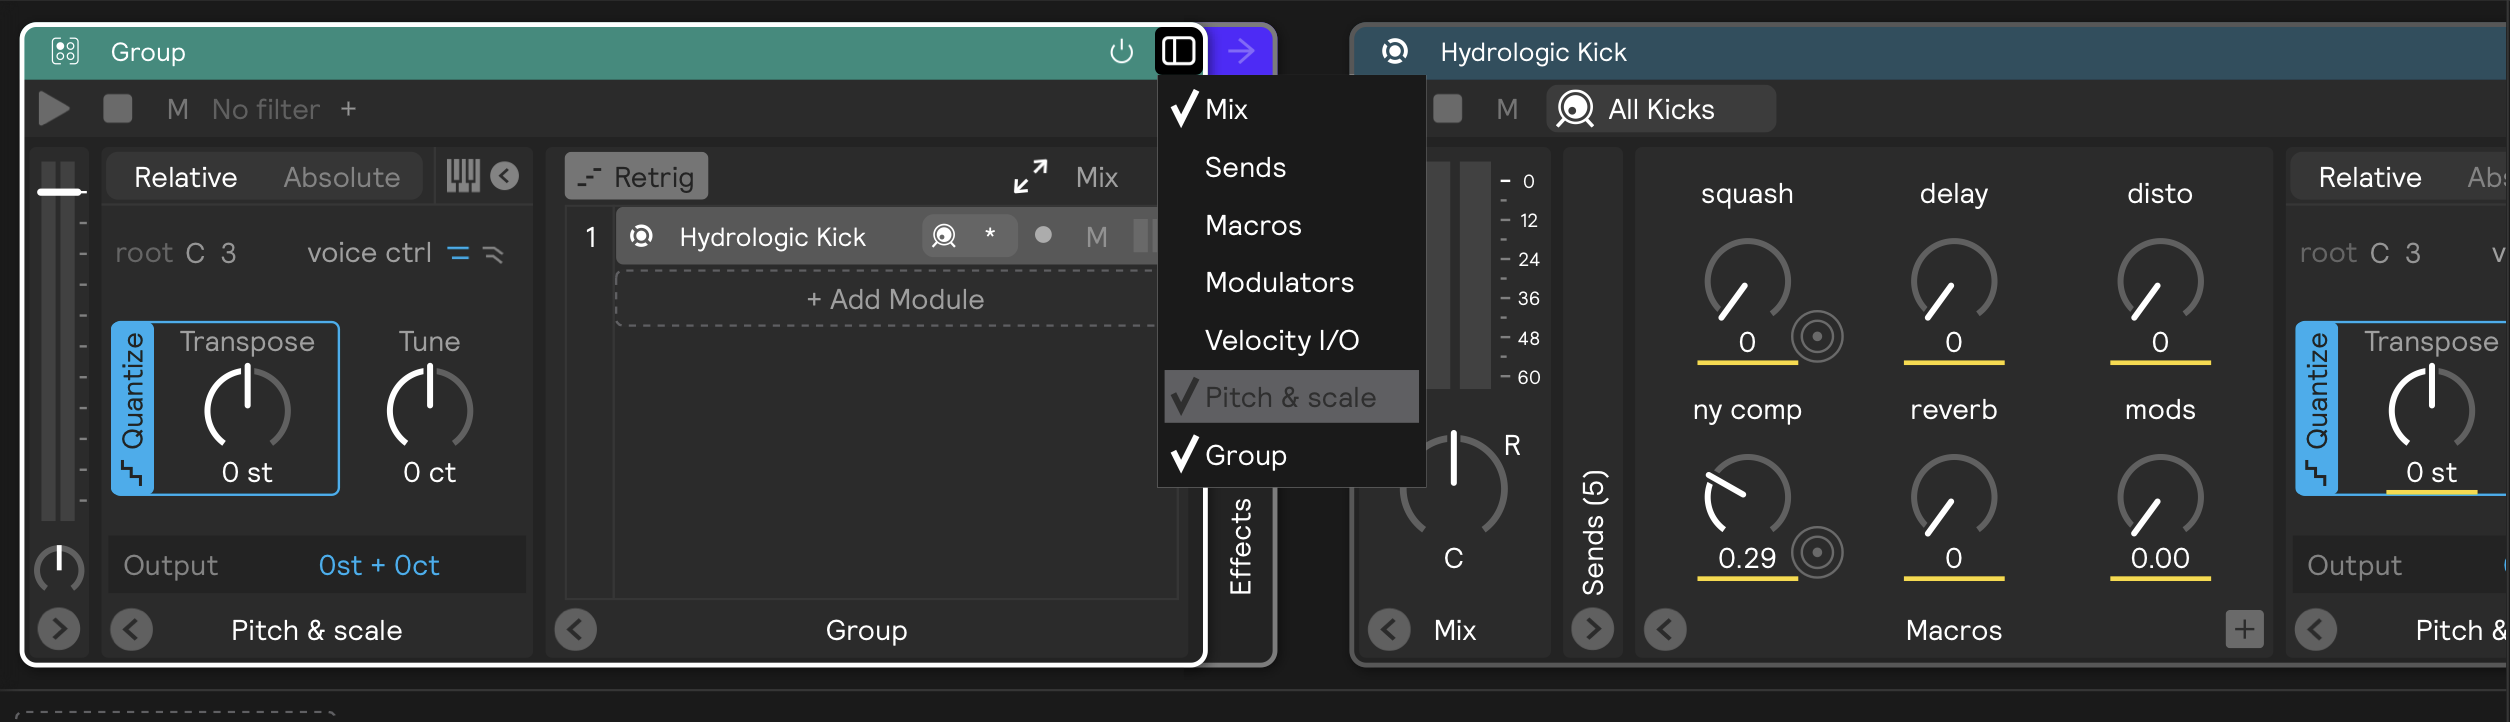
Task: Click the delay macro knob
Action: point(1954,281)
